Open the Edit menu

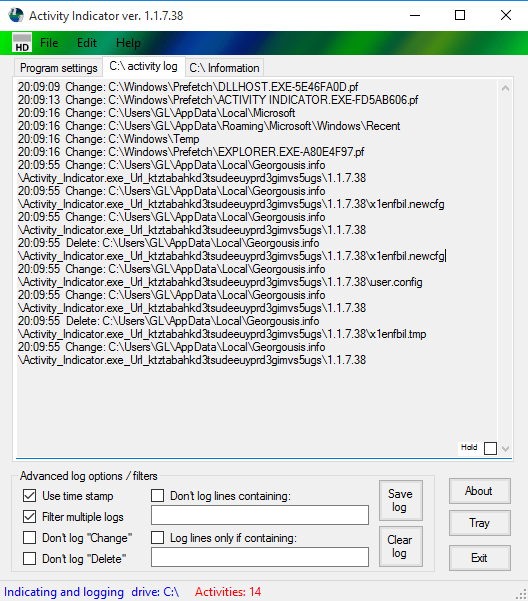click(87, 43)
